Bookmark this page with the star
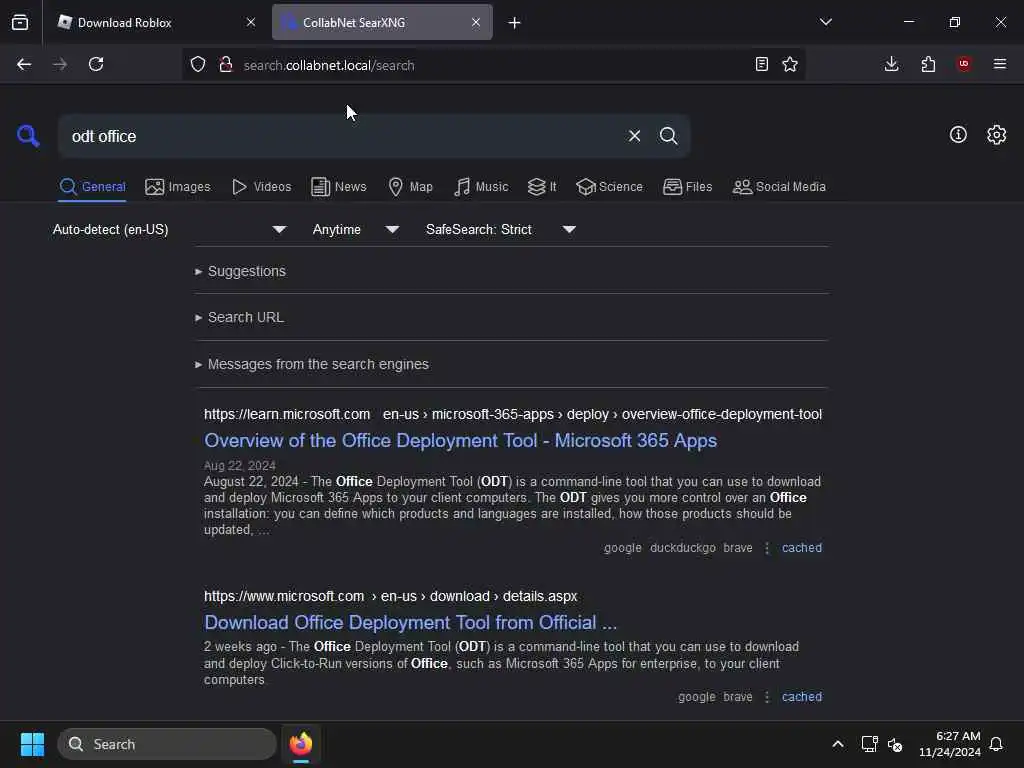 point(790,64)
